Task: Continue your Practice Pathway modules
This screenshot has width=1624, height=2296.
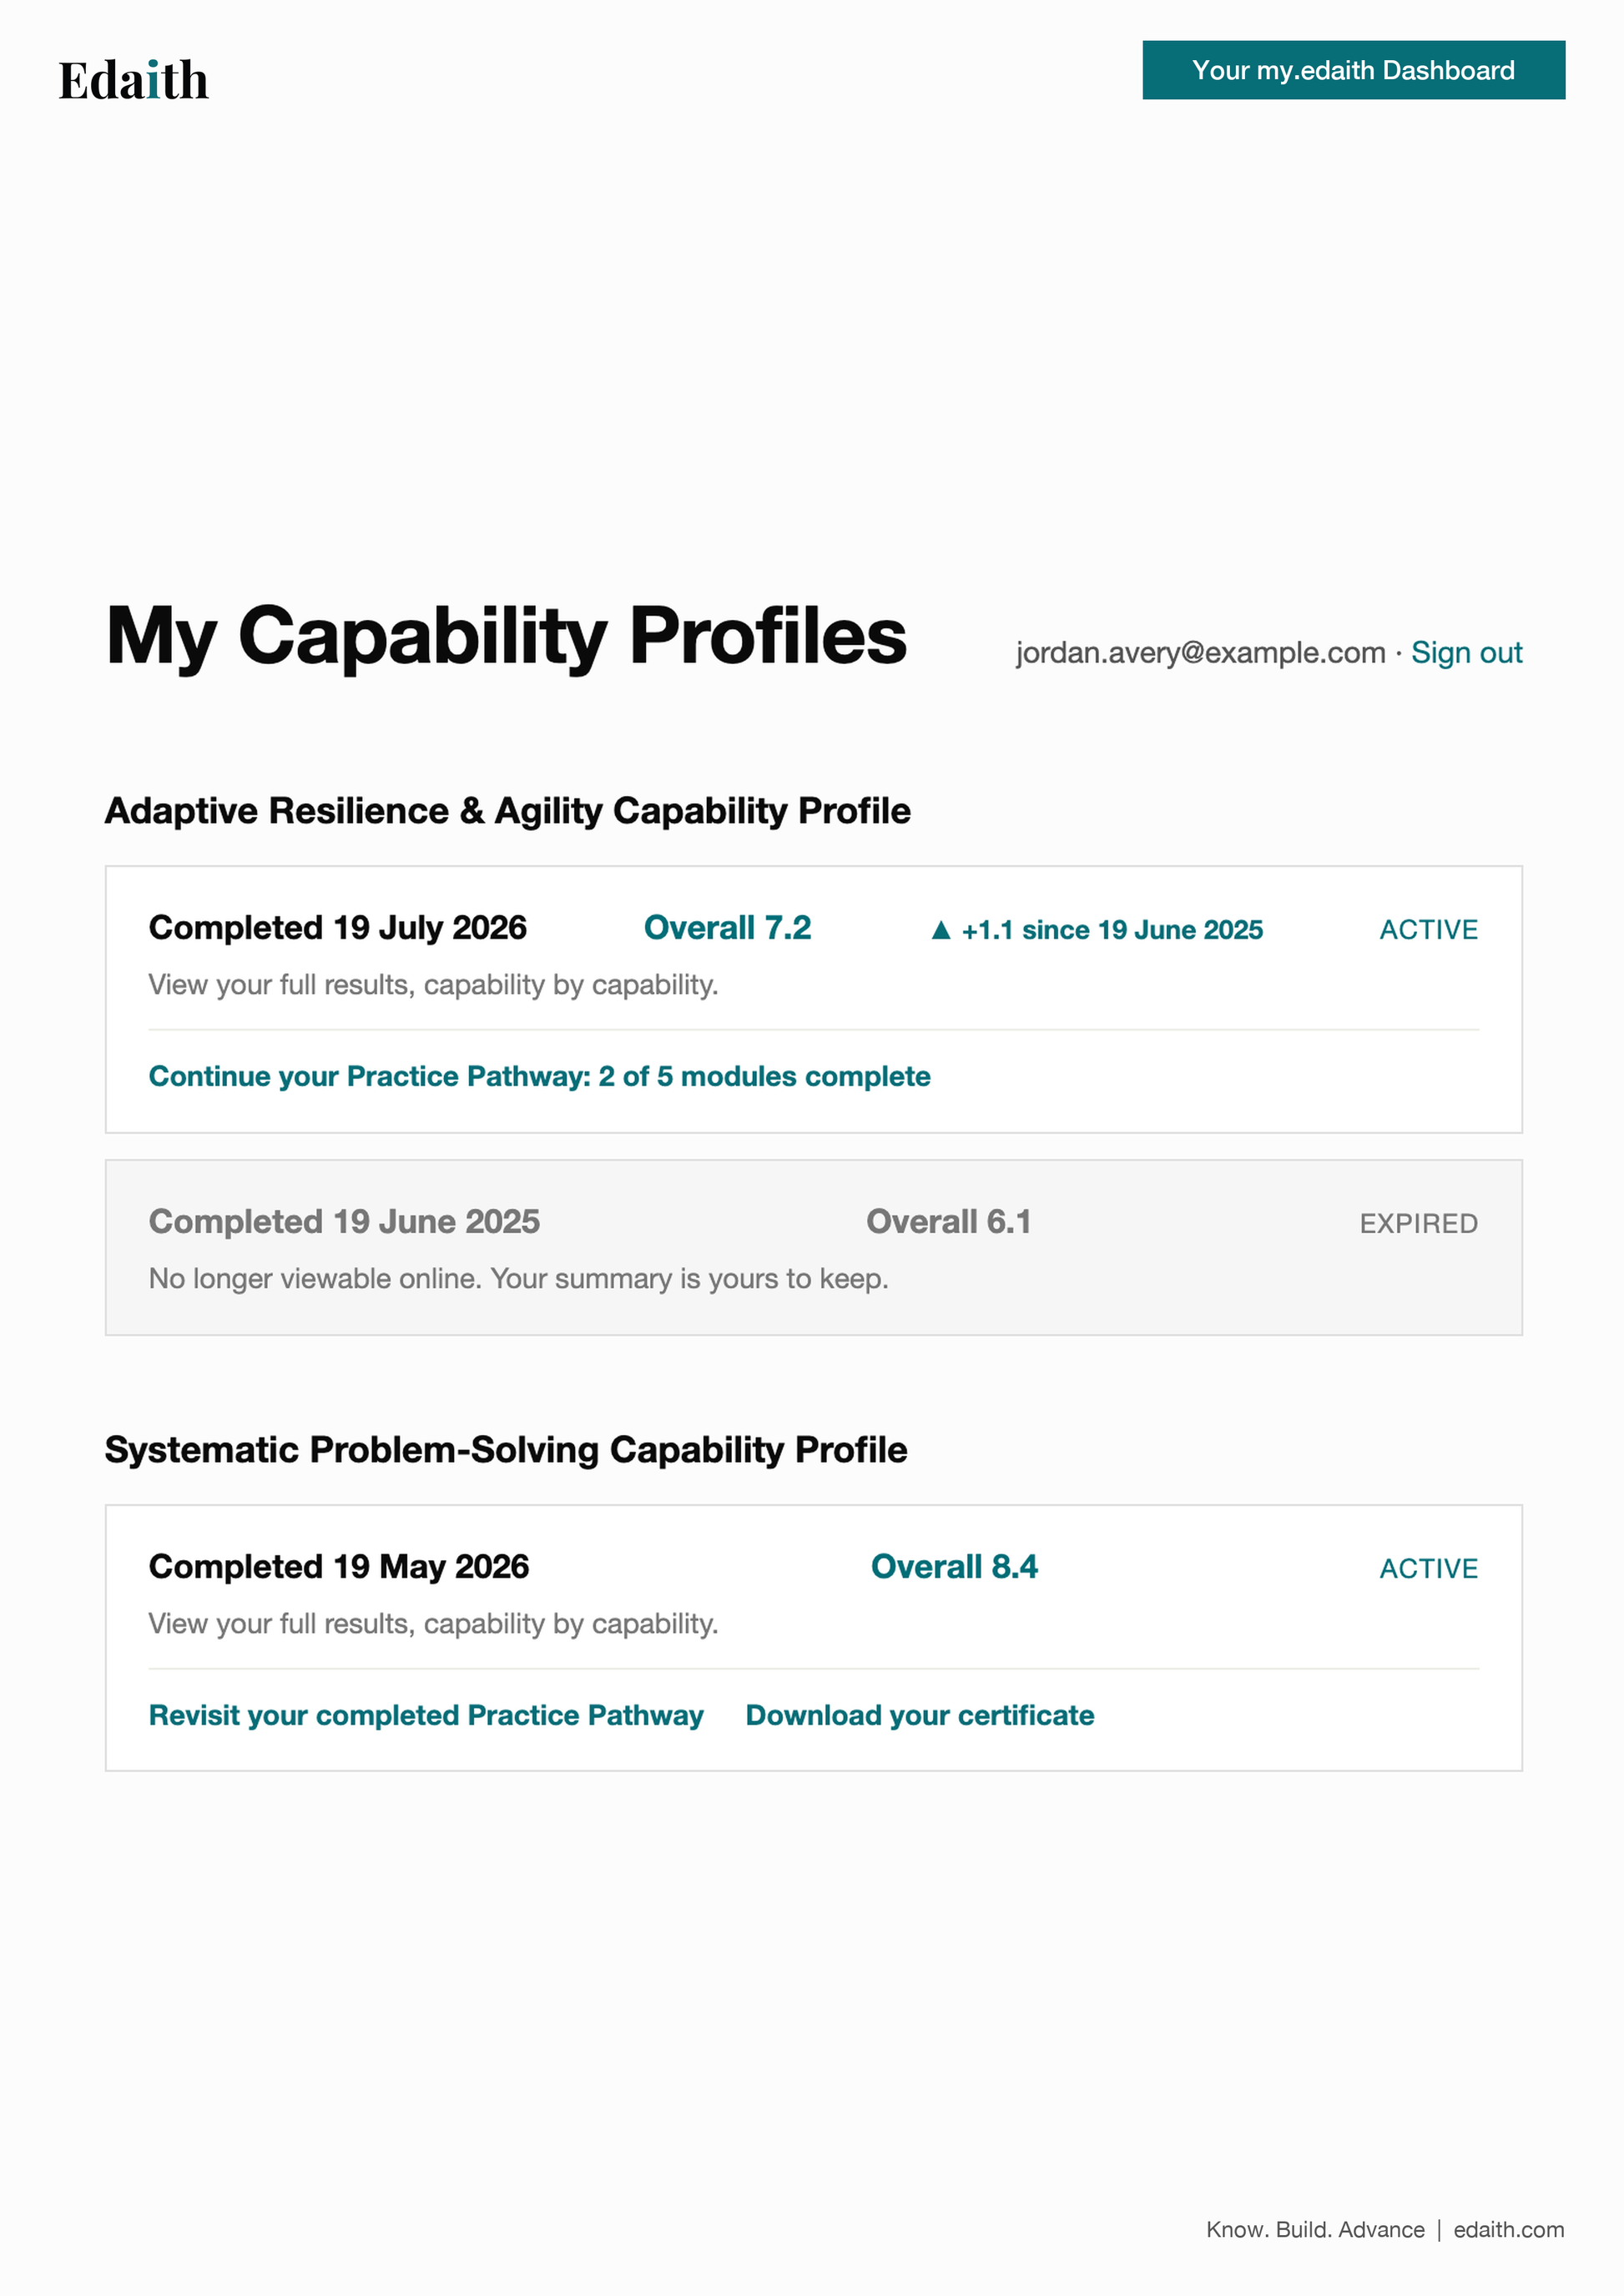Action: (539, 1076)
